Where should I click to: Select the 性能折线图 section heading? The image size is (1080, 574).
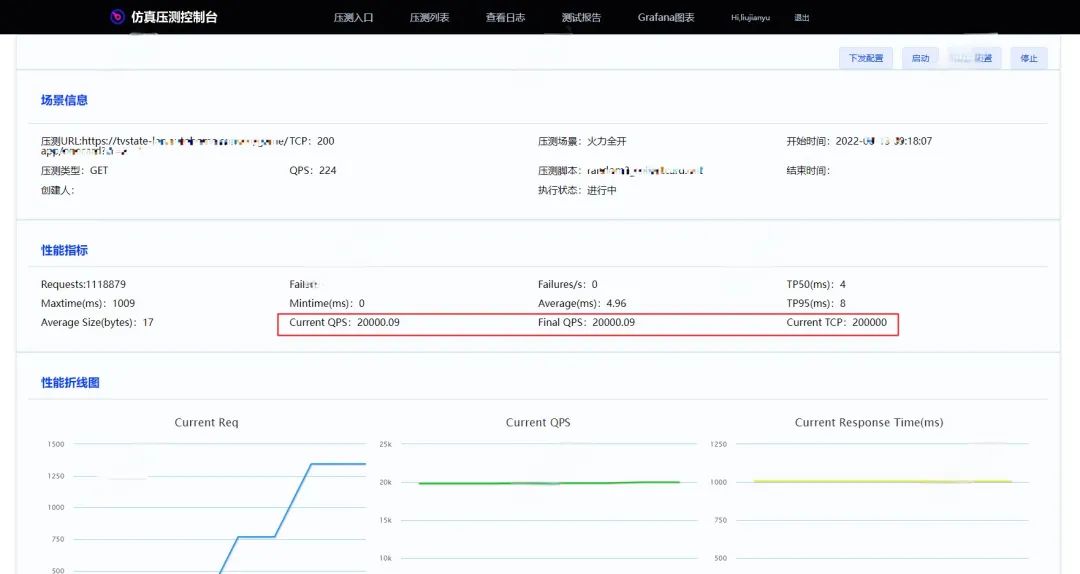pos(70,382)
